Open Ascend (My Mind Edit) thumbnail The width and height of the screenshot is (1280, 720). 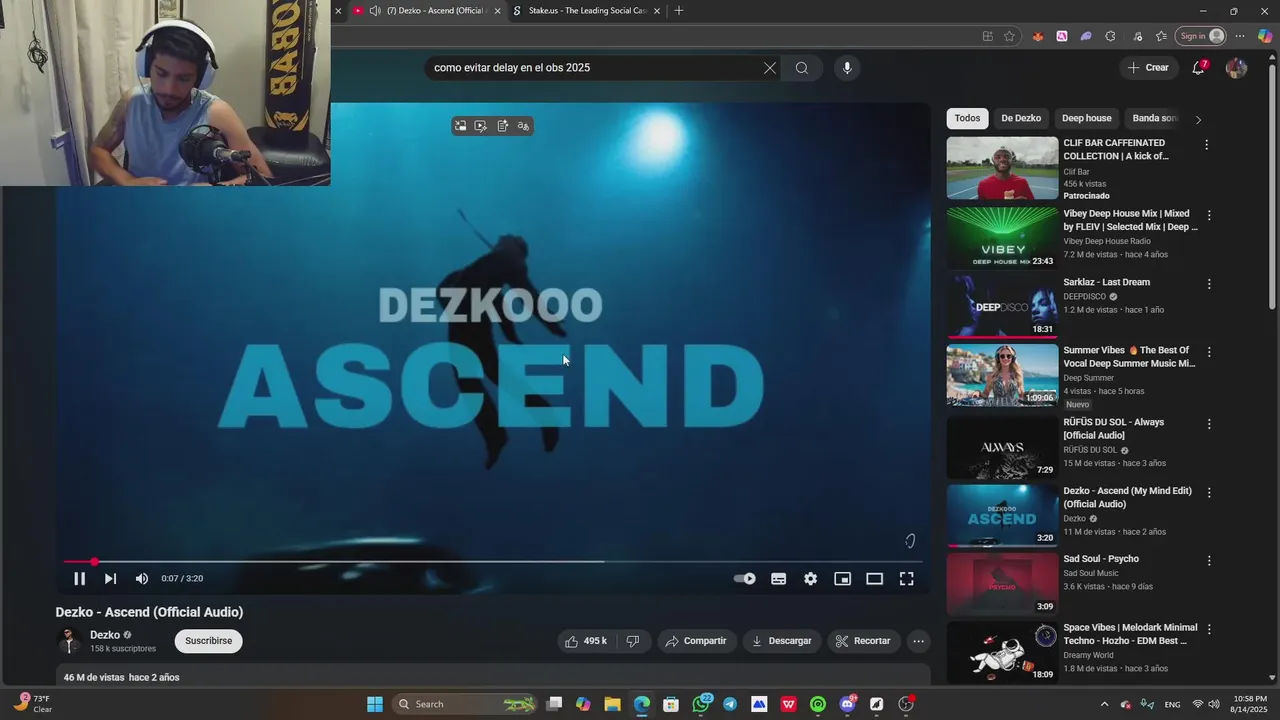click(1002, 515)
